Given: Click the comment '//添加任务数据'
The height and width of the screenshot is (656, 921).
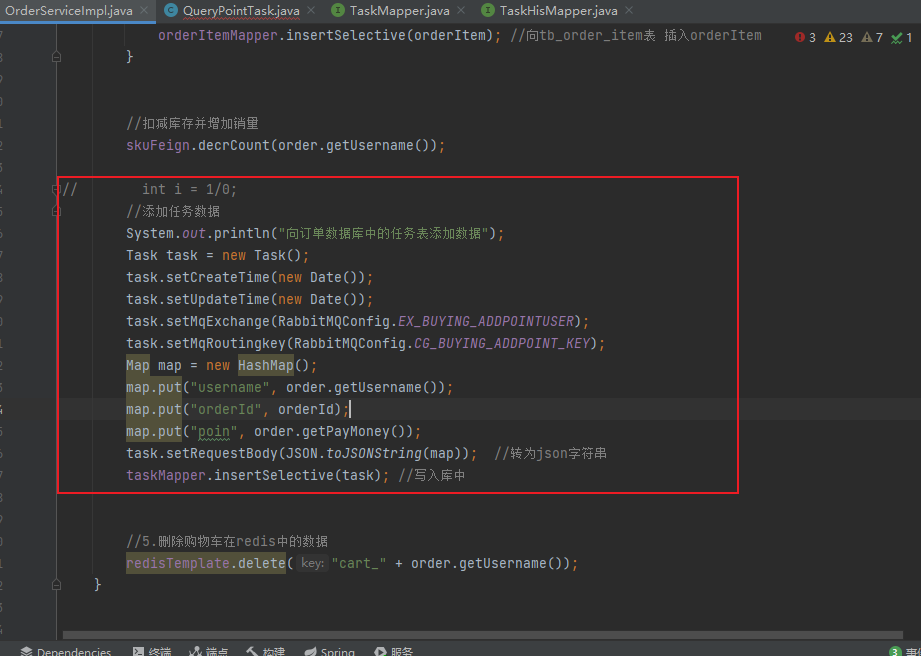Looking at the screenshot, I should pyautogui.click(x=173, y=211).
